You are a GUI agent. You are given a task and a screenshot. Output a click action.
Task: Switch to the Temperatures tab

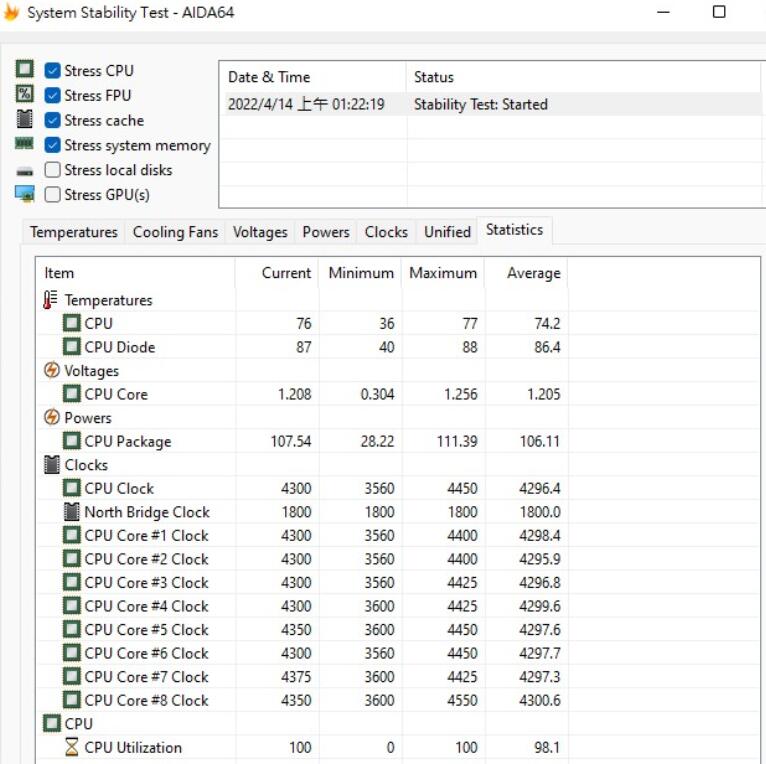click(74, 232)
